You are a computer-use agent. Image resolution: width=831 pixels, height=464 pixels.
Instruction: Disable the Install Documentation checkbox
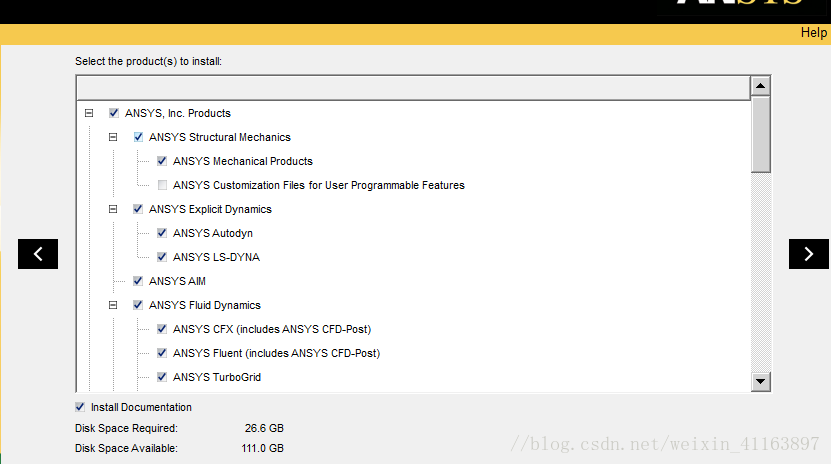coord(80,407)
